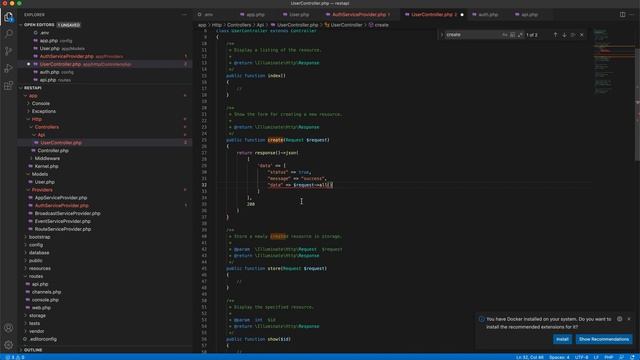Open Kernel.php in the file tree

46,166
